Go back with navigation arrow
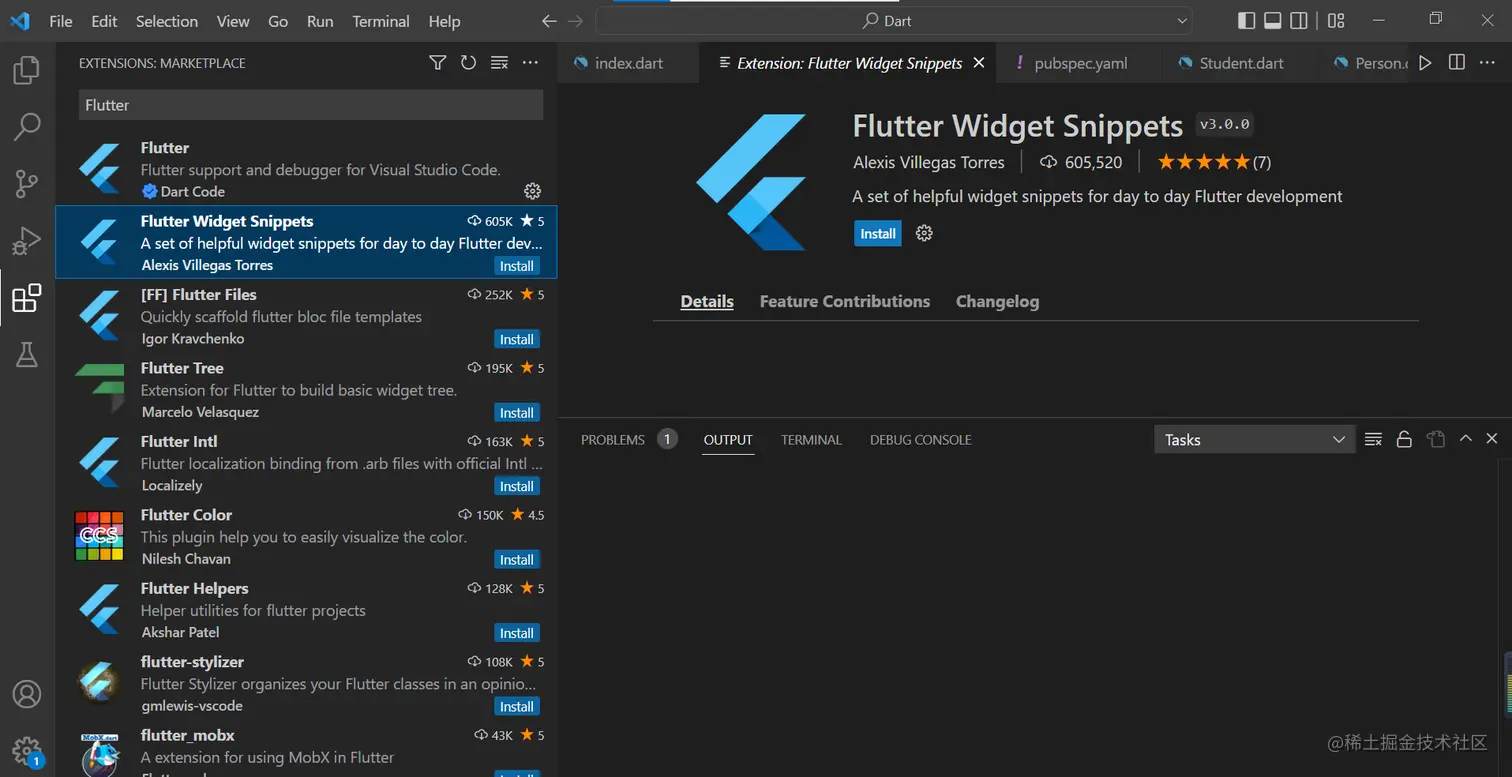The width and height of the screenshot is (1512, 777). [x=549, y=21]
